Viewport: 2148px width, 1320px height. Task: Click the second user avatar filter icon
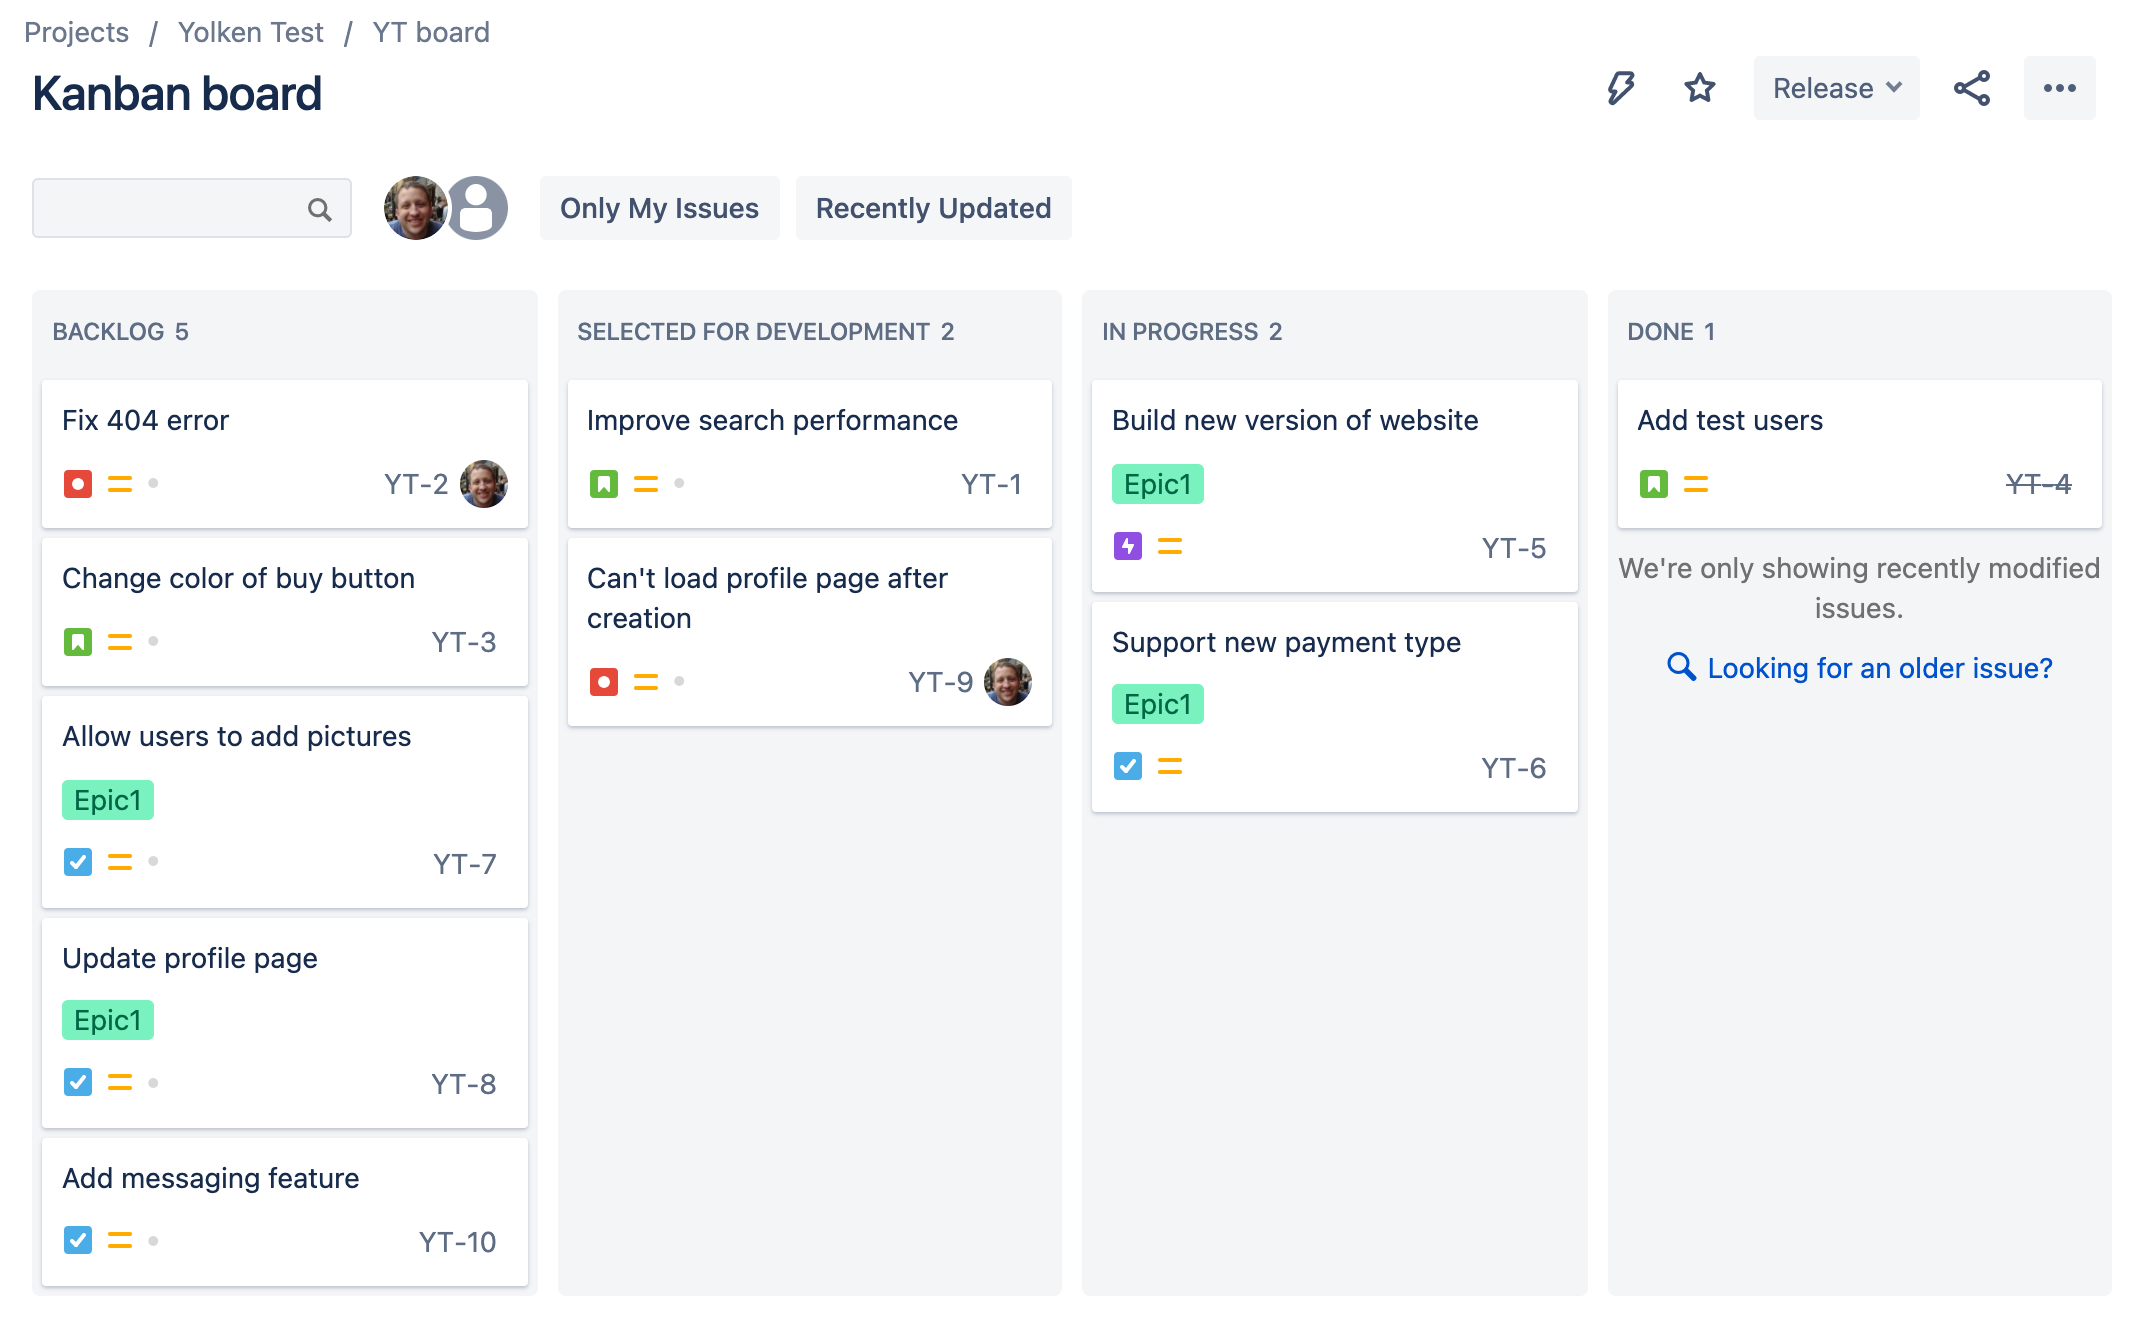(477, 207)
